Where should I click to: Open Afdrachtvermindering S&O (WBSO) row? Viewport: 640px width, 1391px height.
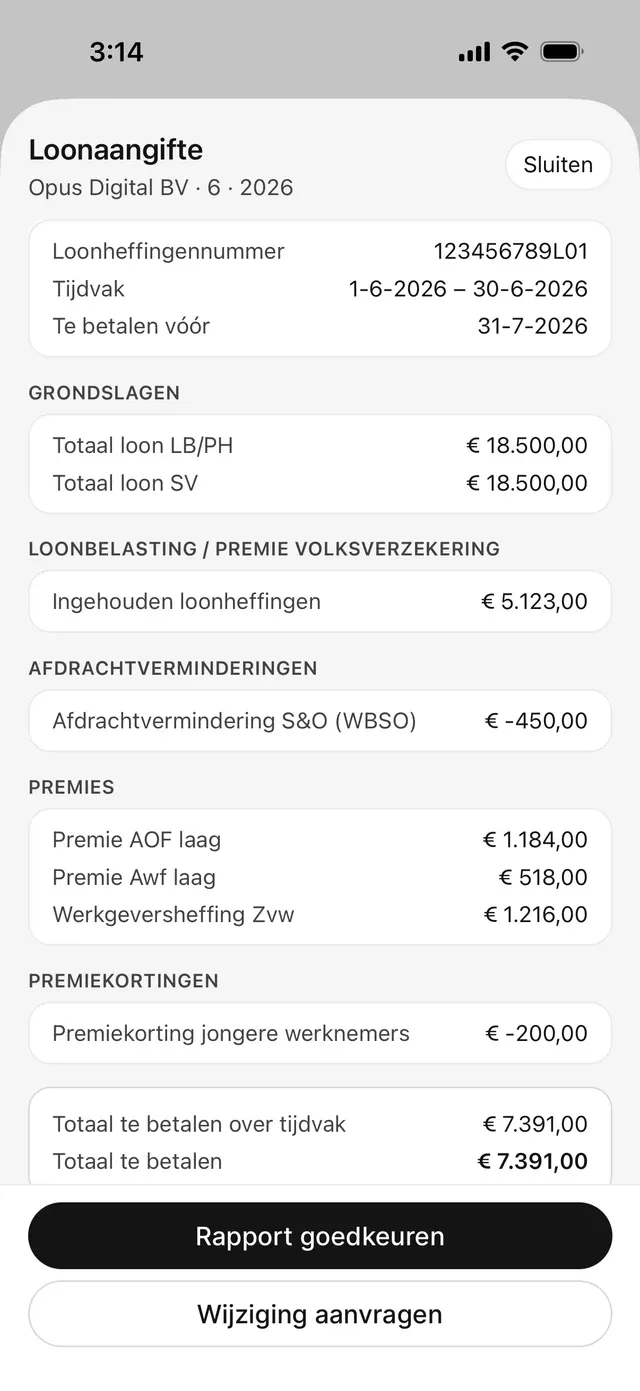(x=320, y=720)
